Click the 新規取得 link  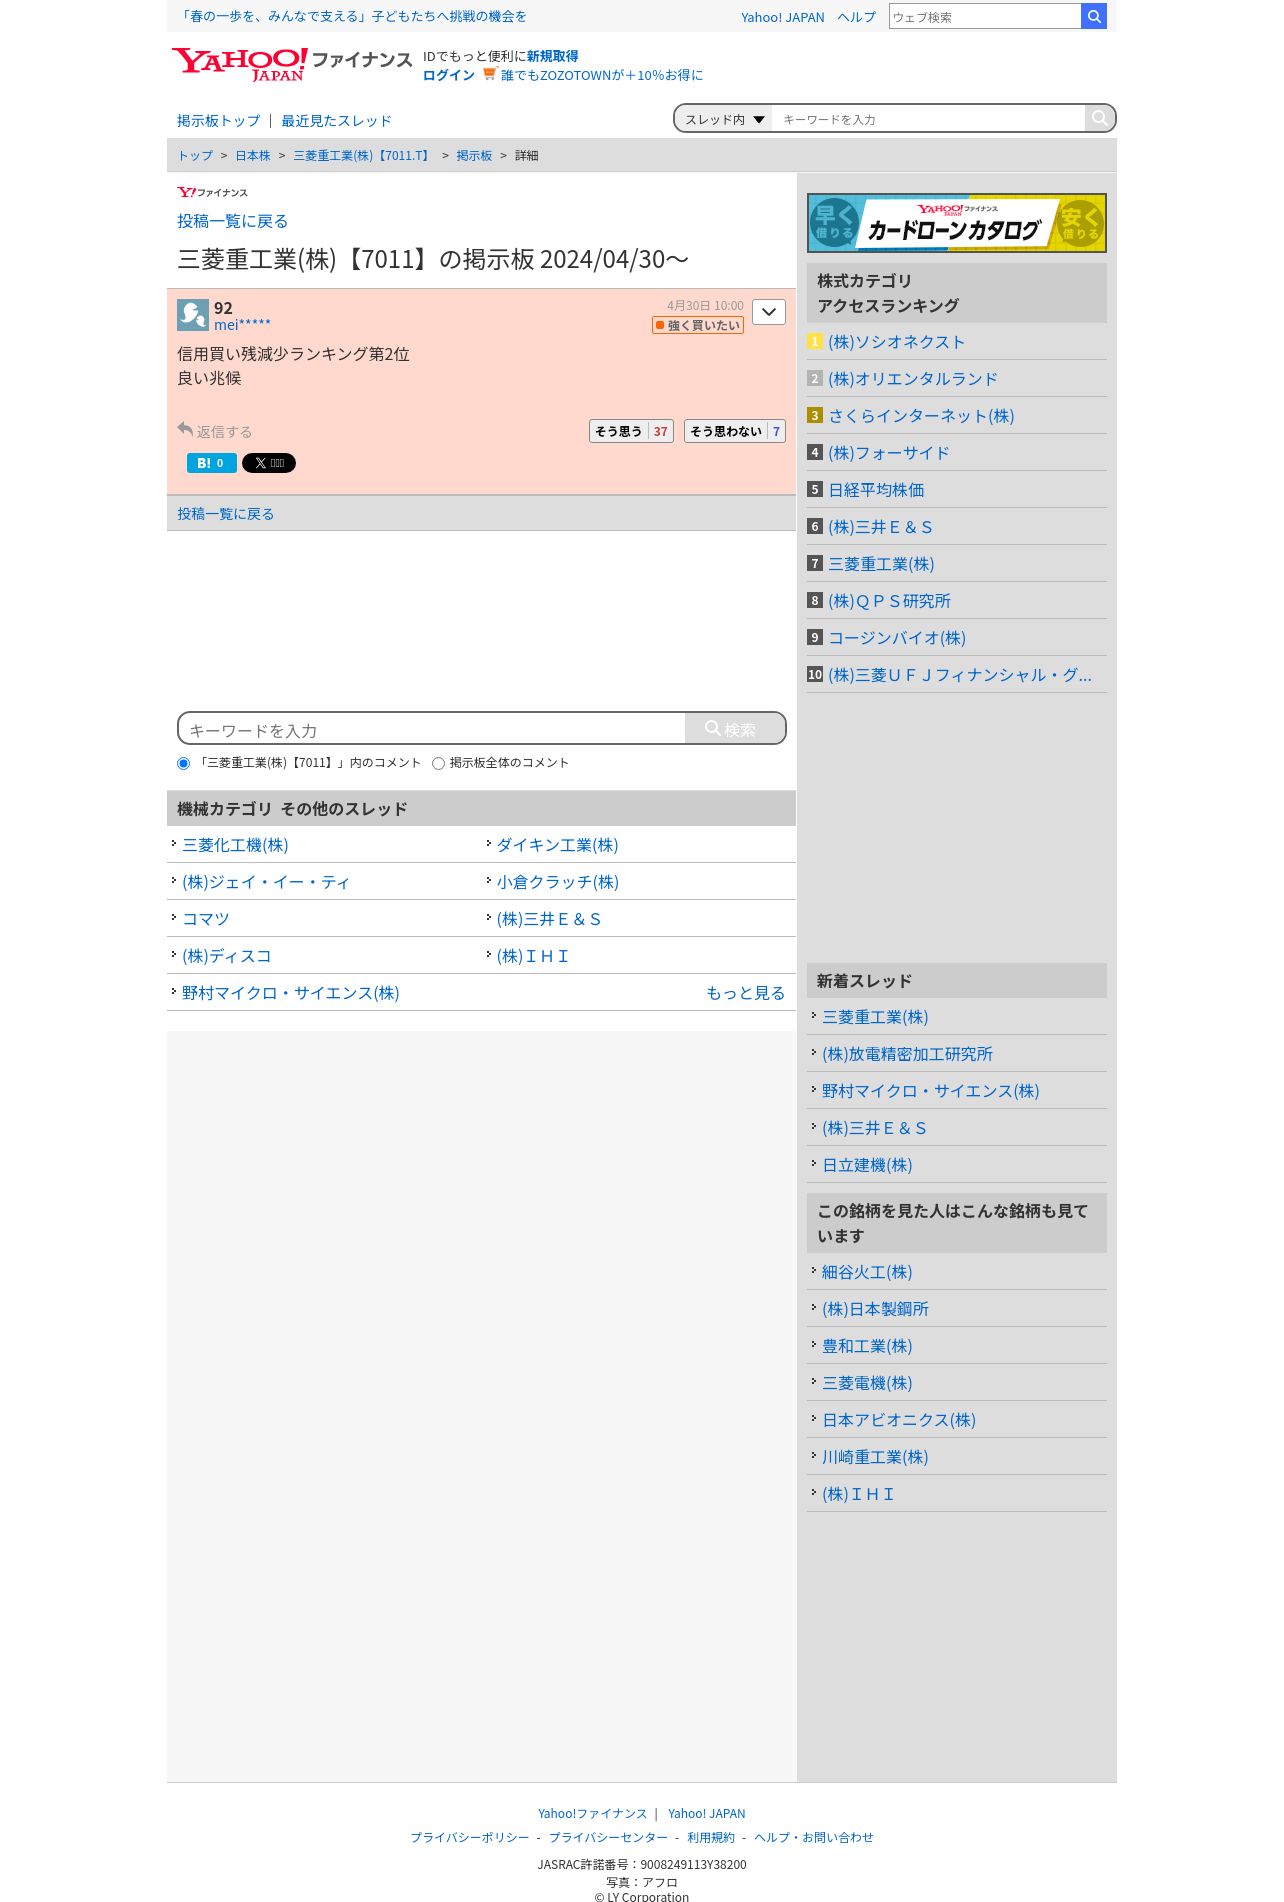click(552, 56)
